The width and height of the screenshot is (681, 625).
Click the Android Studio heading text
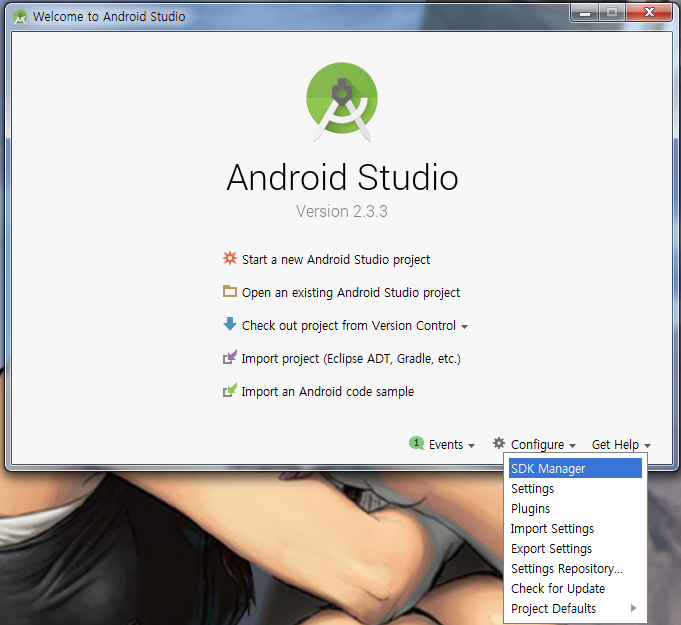click(342, 177)
